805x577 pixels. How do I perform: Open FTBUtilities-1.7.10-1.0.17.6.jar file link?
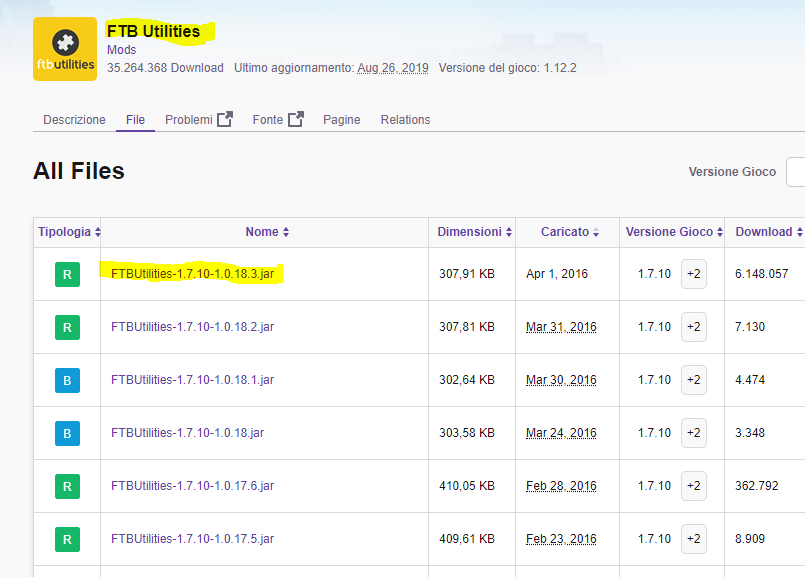coord(193,485)
